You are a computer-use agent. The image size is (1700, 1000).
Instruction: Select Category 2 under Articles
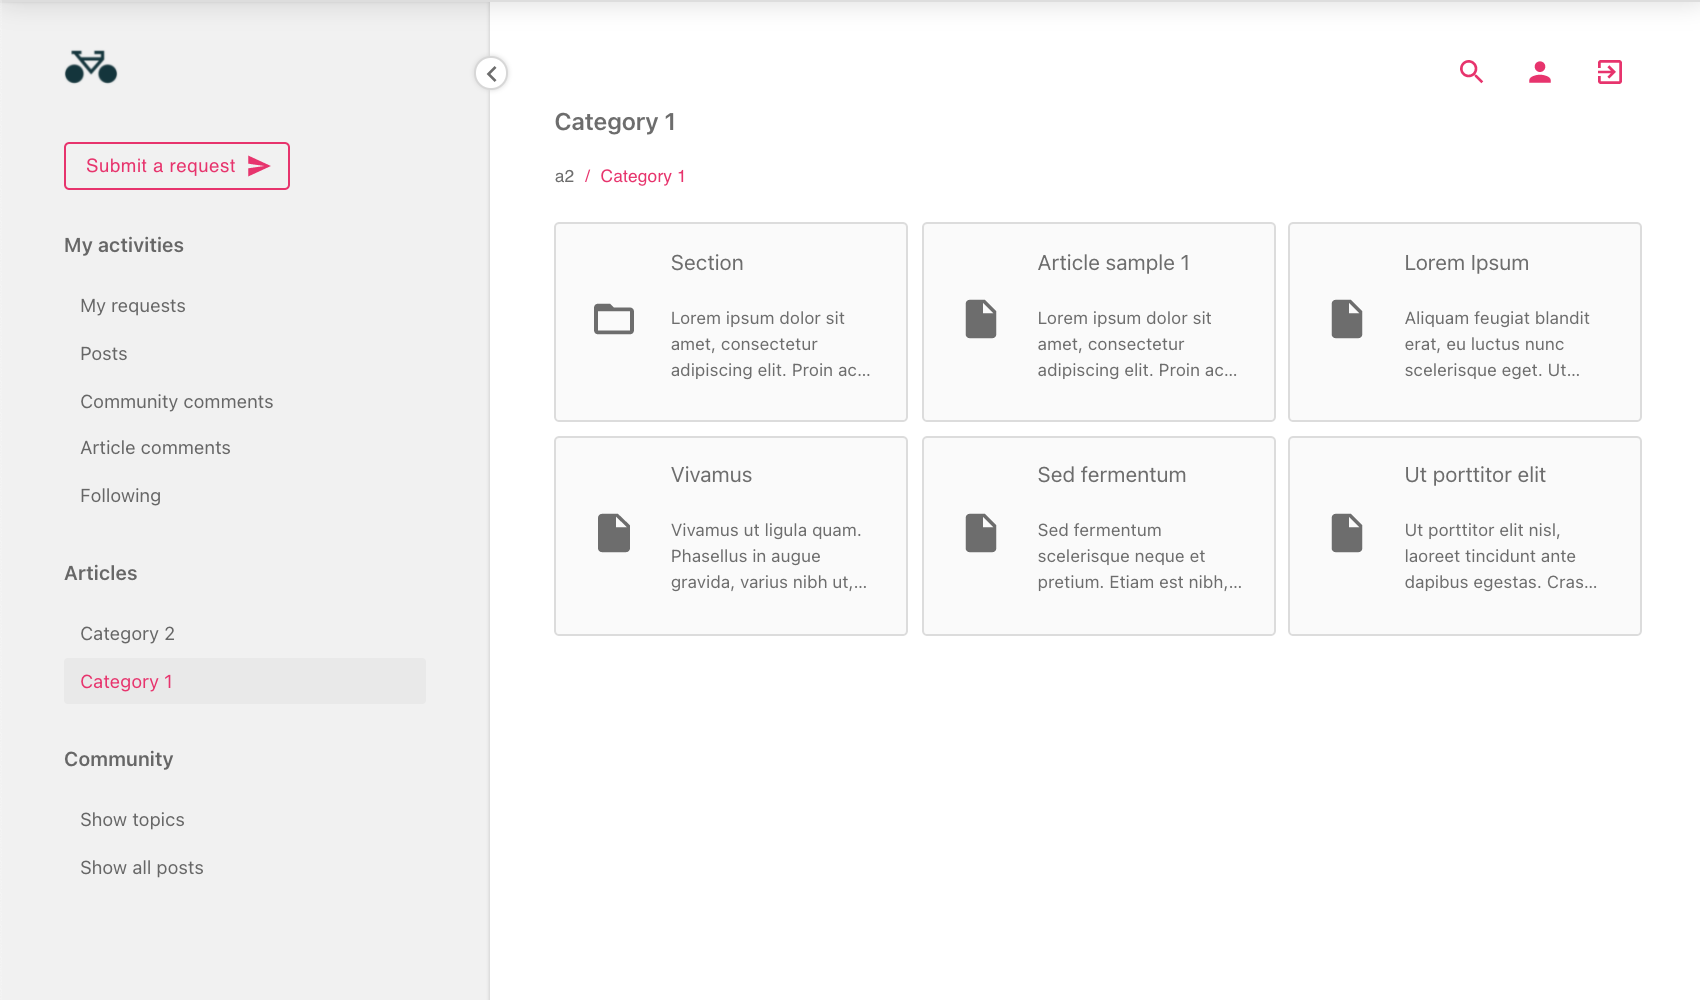pos(127,634)
